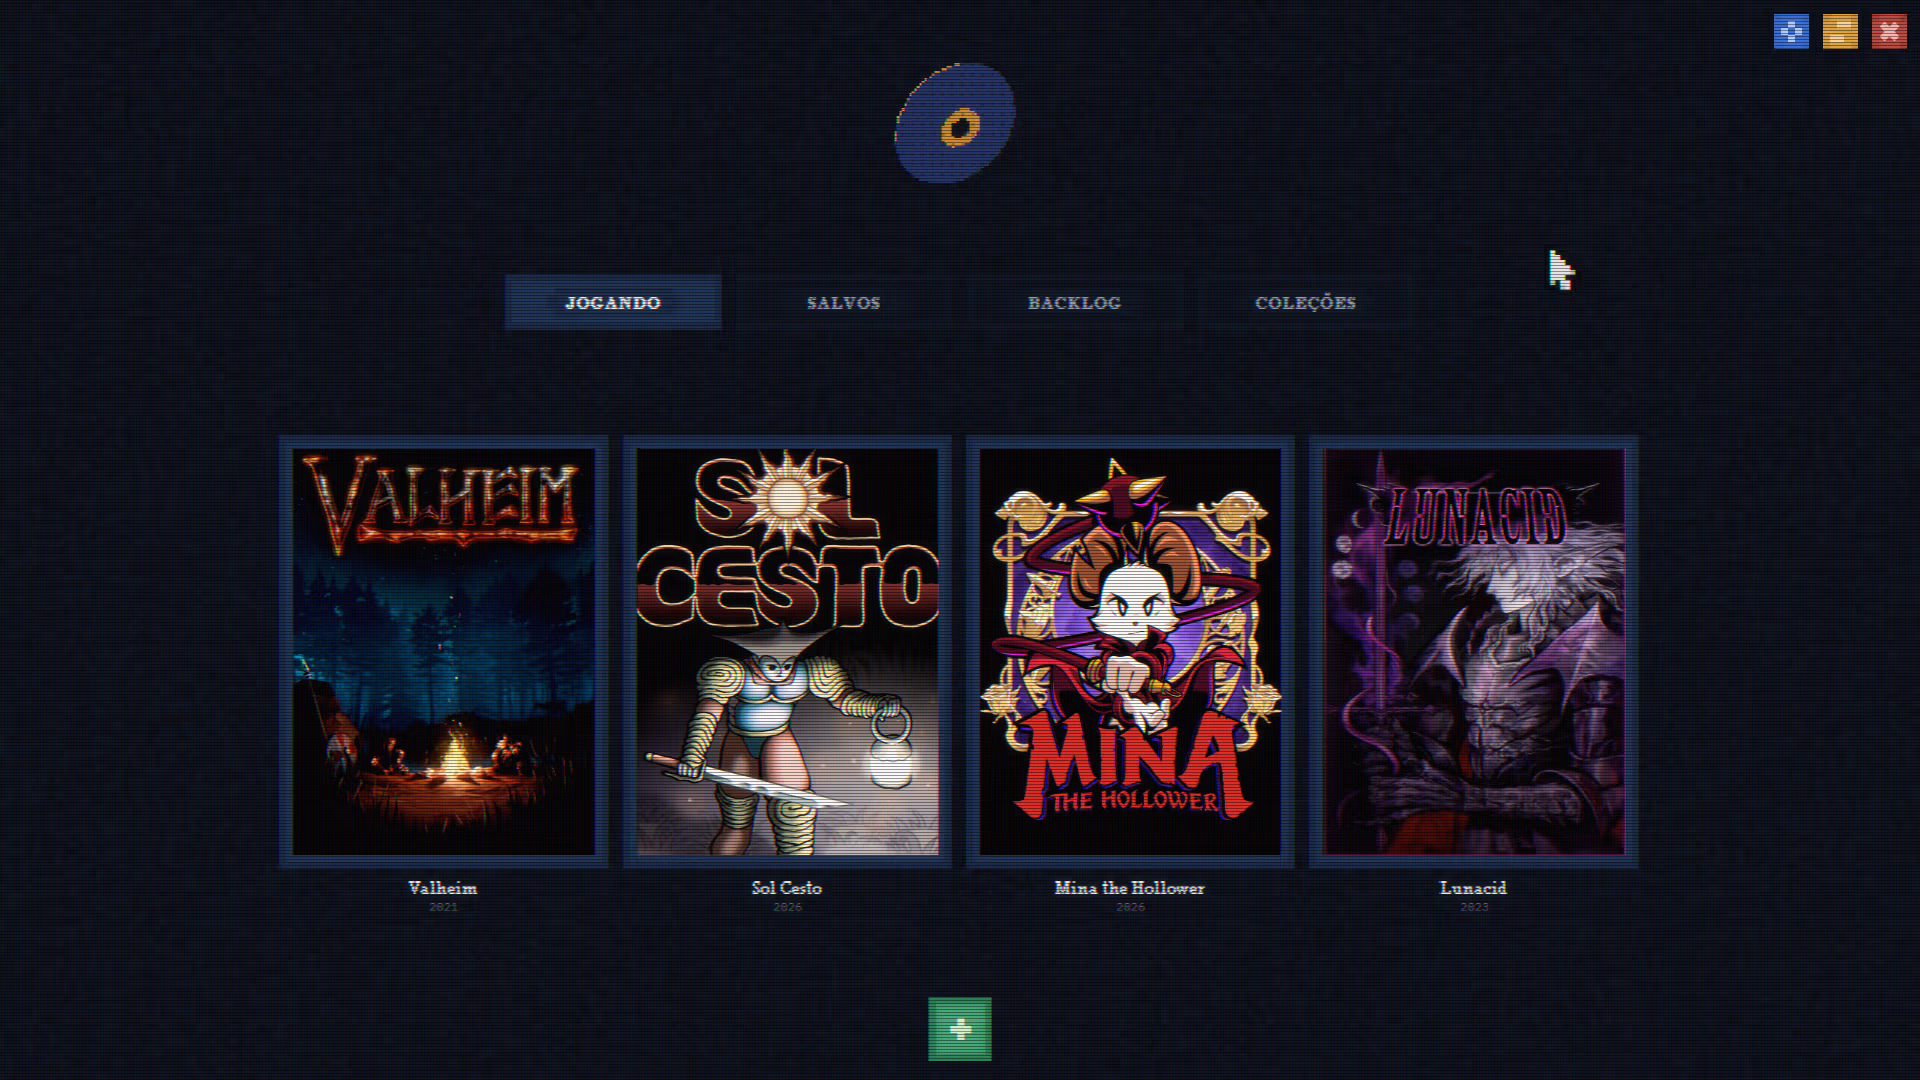The width and height of the screenshot is (1920, 1080).
Task: Select the Sol Cesto game cover
Action: click(x=787, y=652)
